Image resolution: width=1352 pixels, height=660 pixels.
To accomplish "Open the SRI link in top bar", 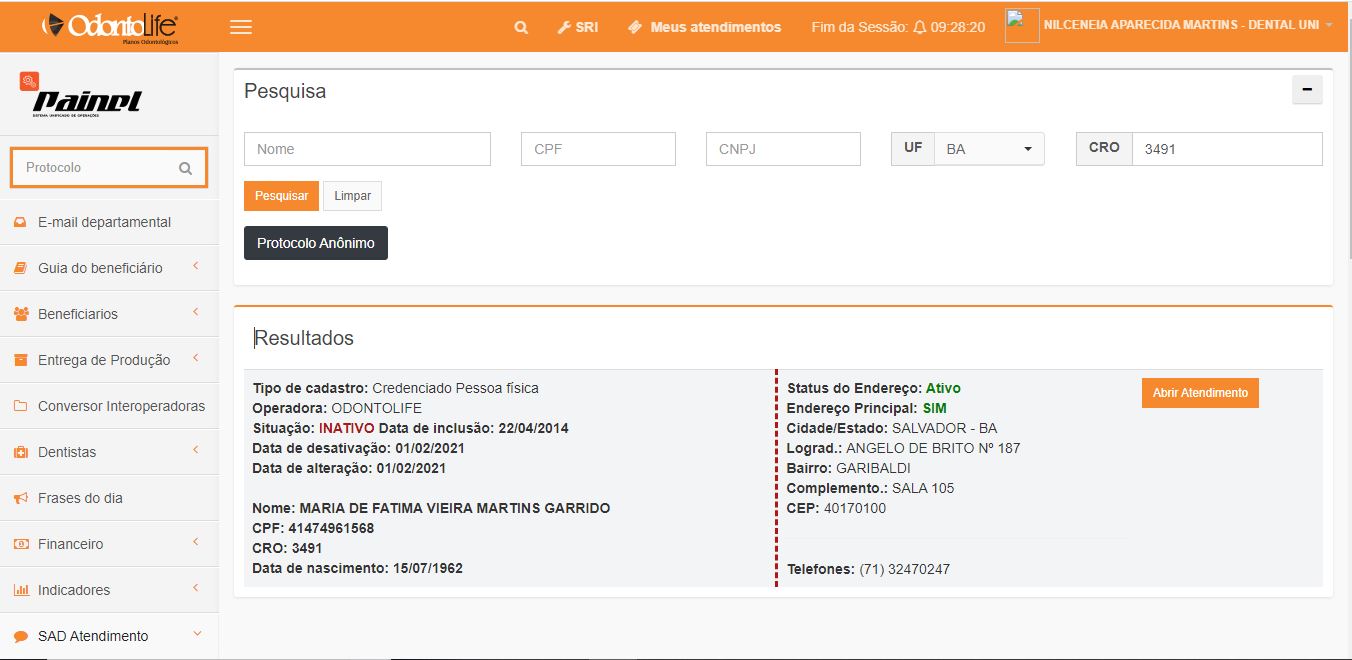I will coord(578,28).
